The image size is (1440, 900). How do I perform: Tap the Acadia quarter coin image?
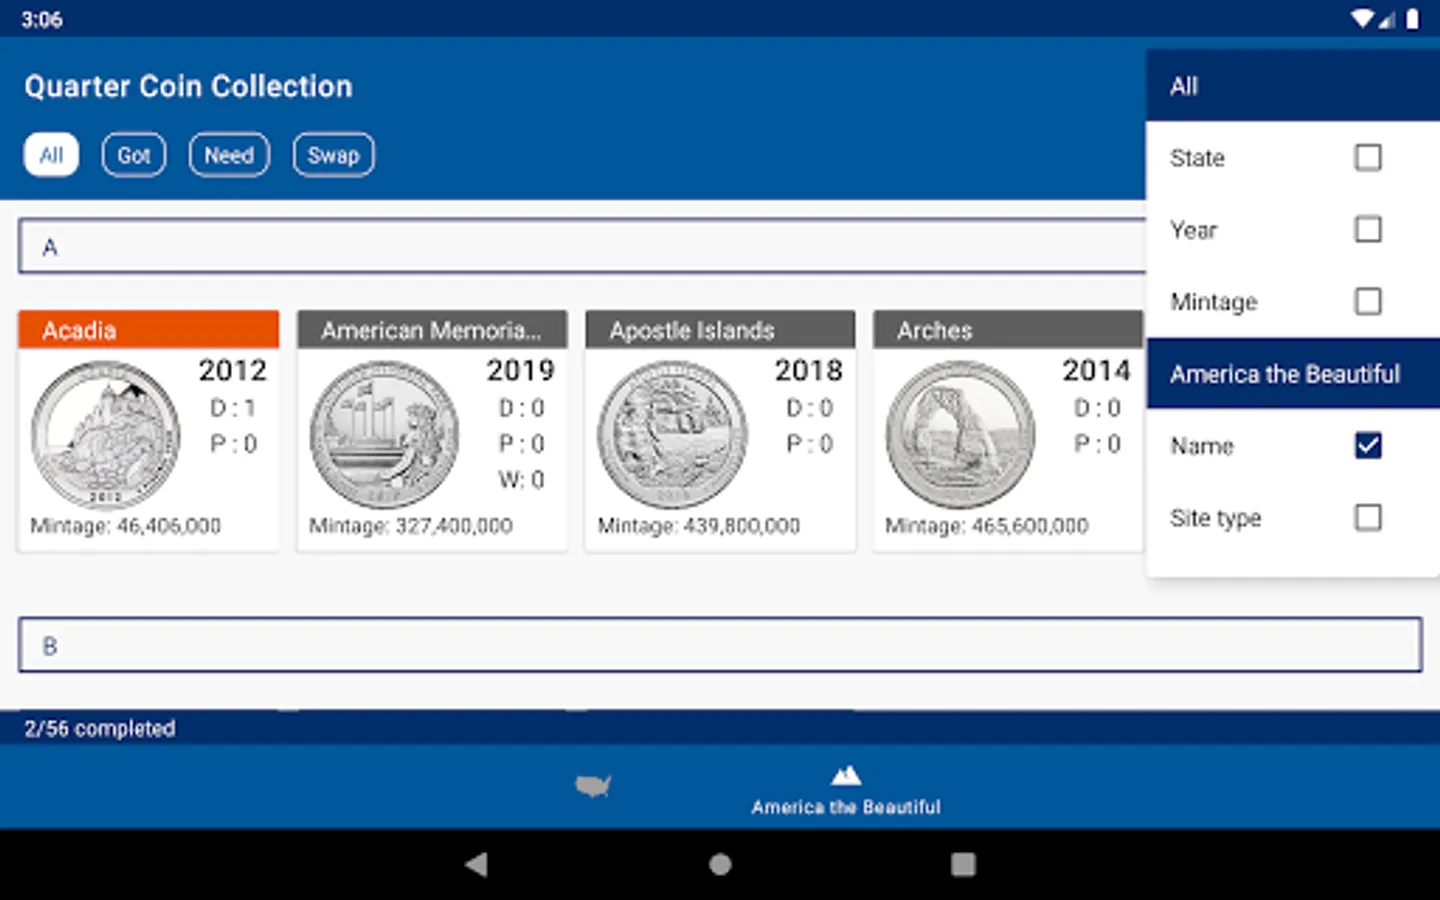click(106, 435)
